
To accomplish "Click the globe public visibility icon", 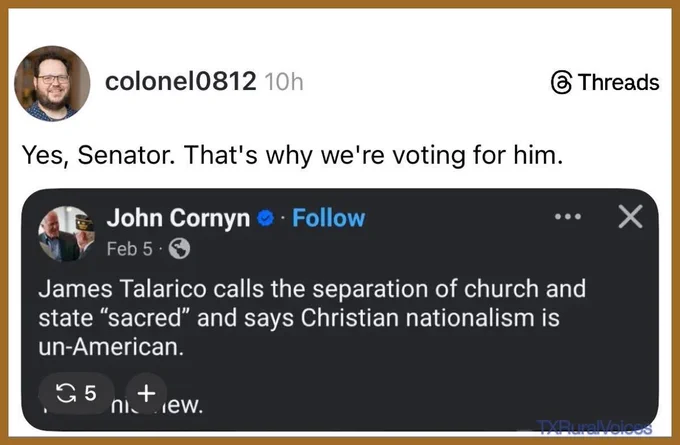I will pos(179,249).
